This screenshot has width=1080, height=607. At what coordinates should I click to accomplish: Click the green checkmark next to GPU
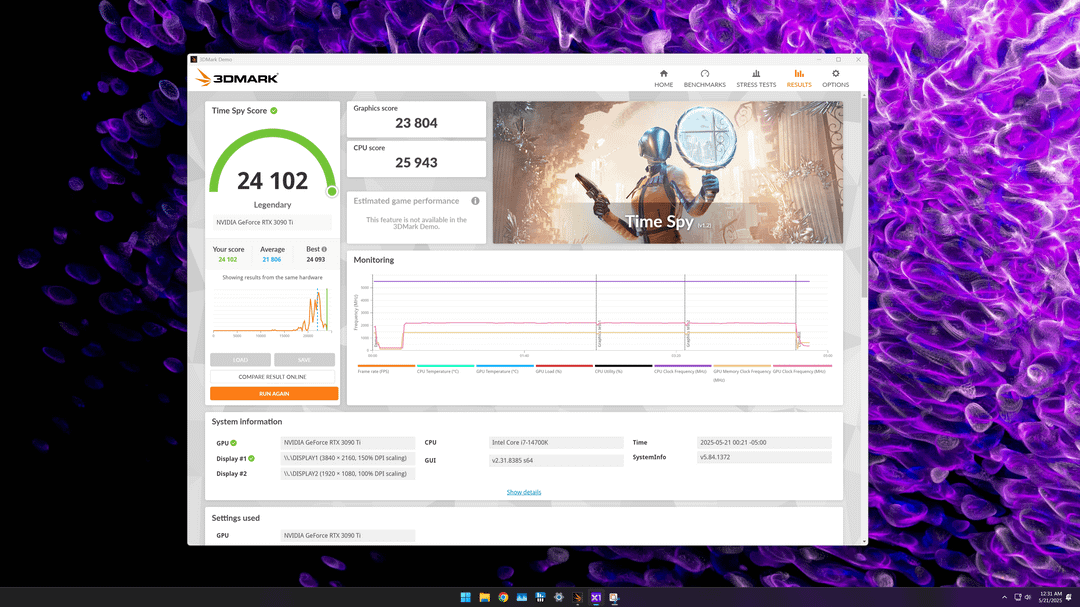233,443
